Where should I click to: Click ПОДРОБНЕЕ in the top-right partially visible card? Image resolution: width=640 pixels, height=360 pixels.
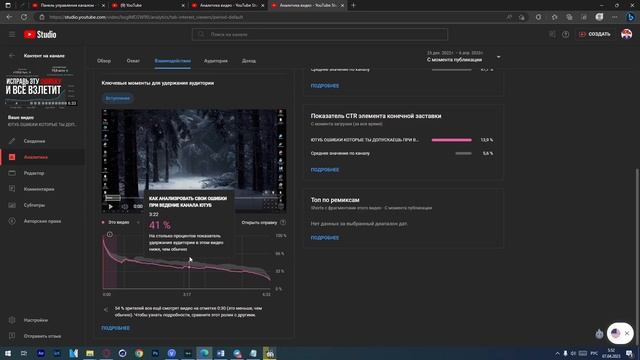(325, 86)
